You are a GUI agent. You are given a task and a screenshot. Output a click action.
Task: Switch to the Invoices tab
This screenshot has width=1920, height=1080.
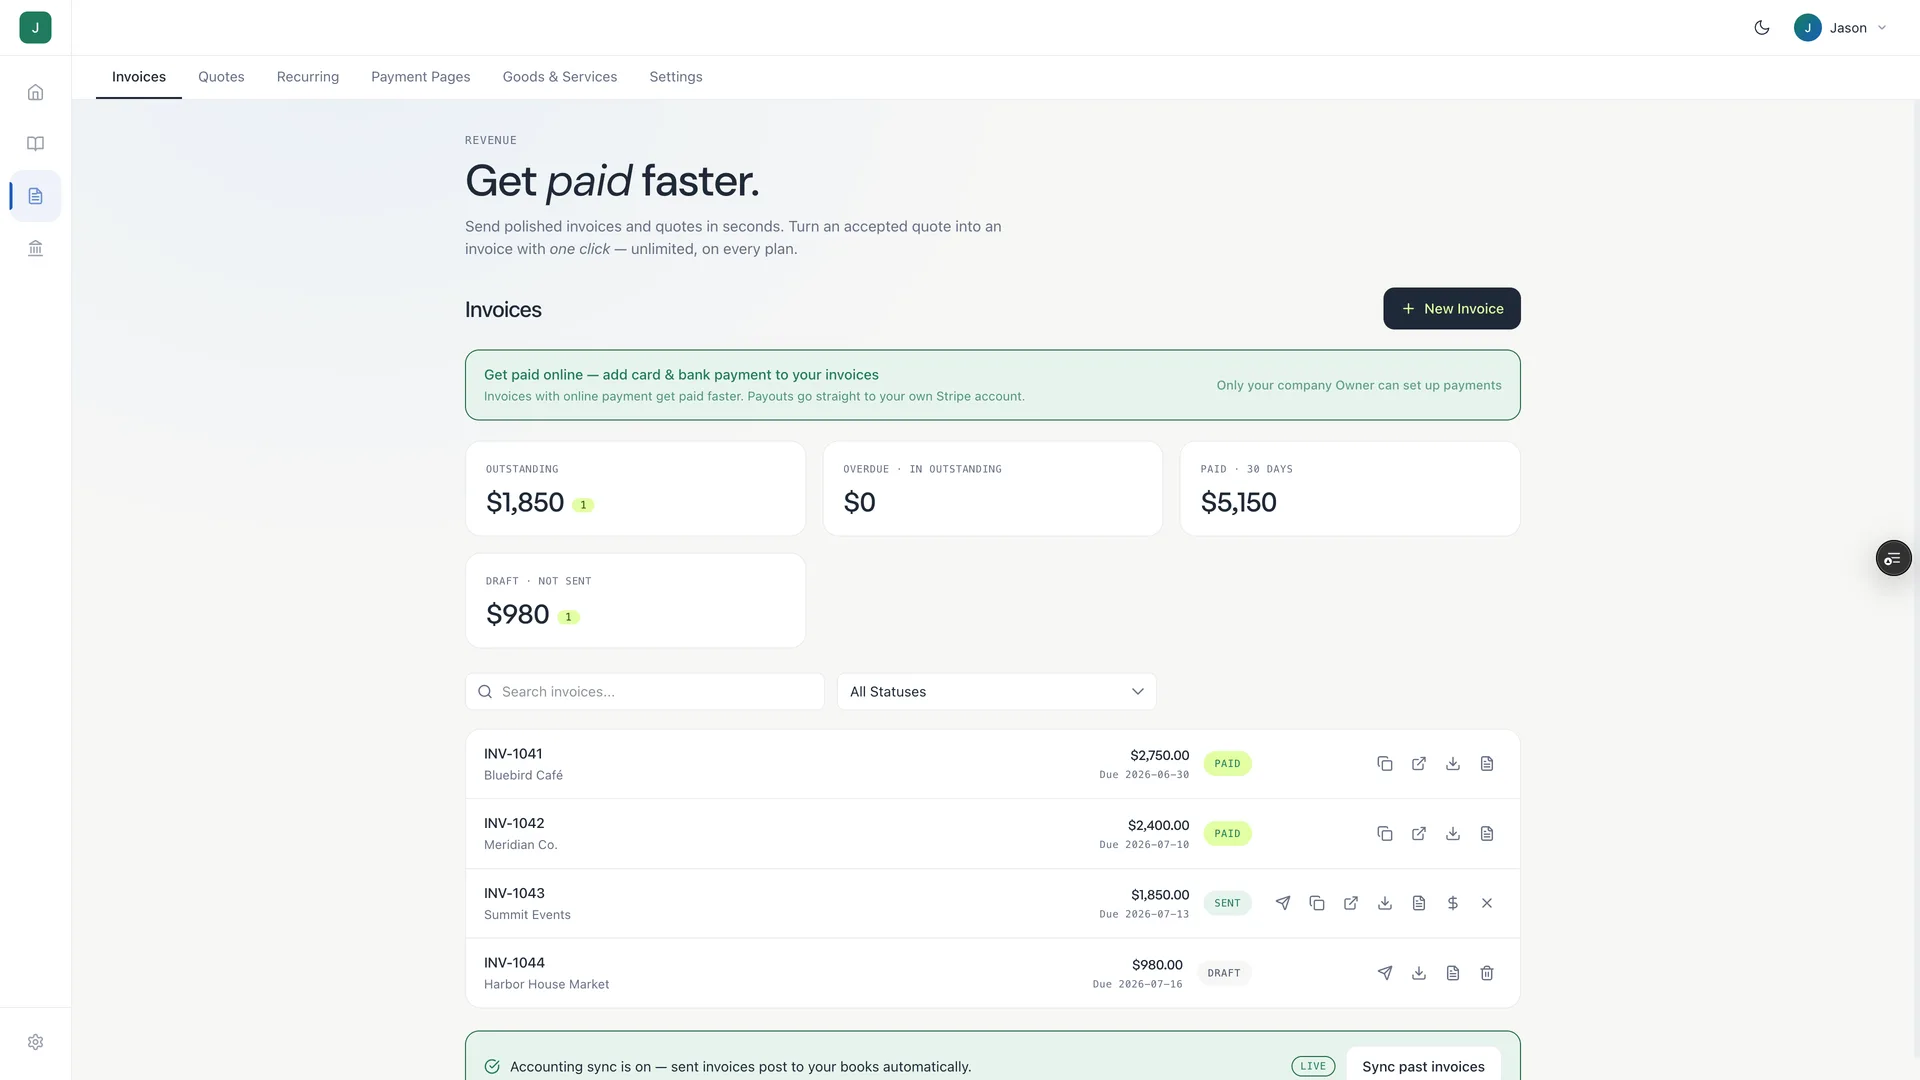click(x=139, y=77)
